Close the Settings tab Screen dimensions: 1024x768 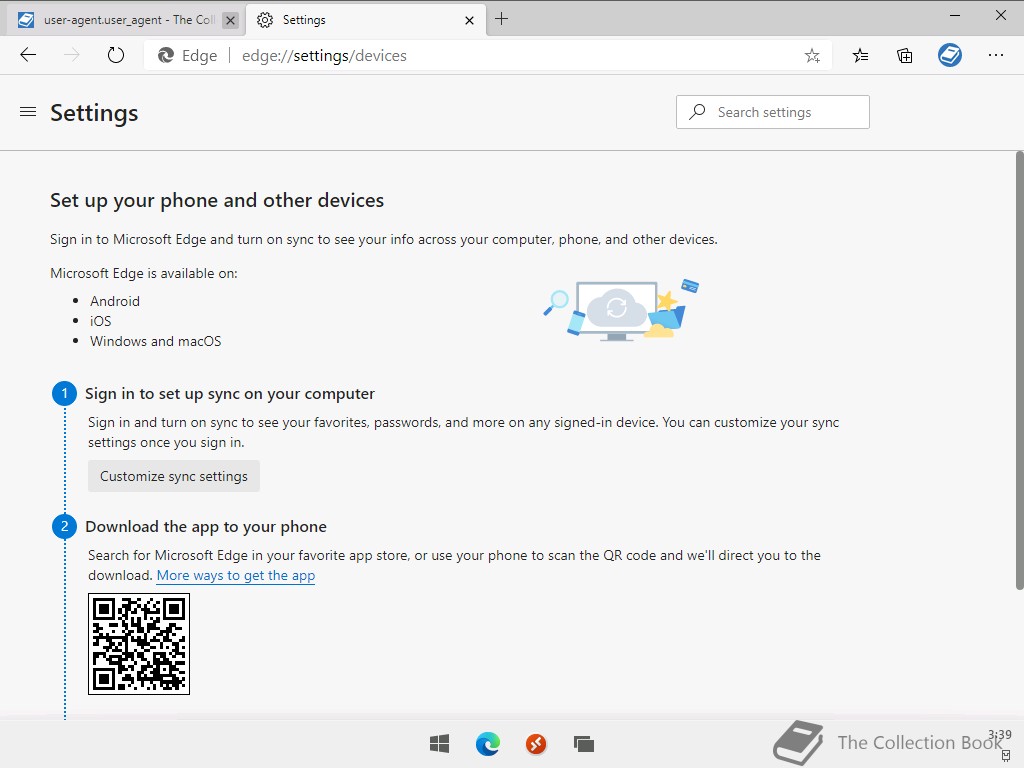tap(469, 20)
